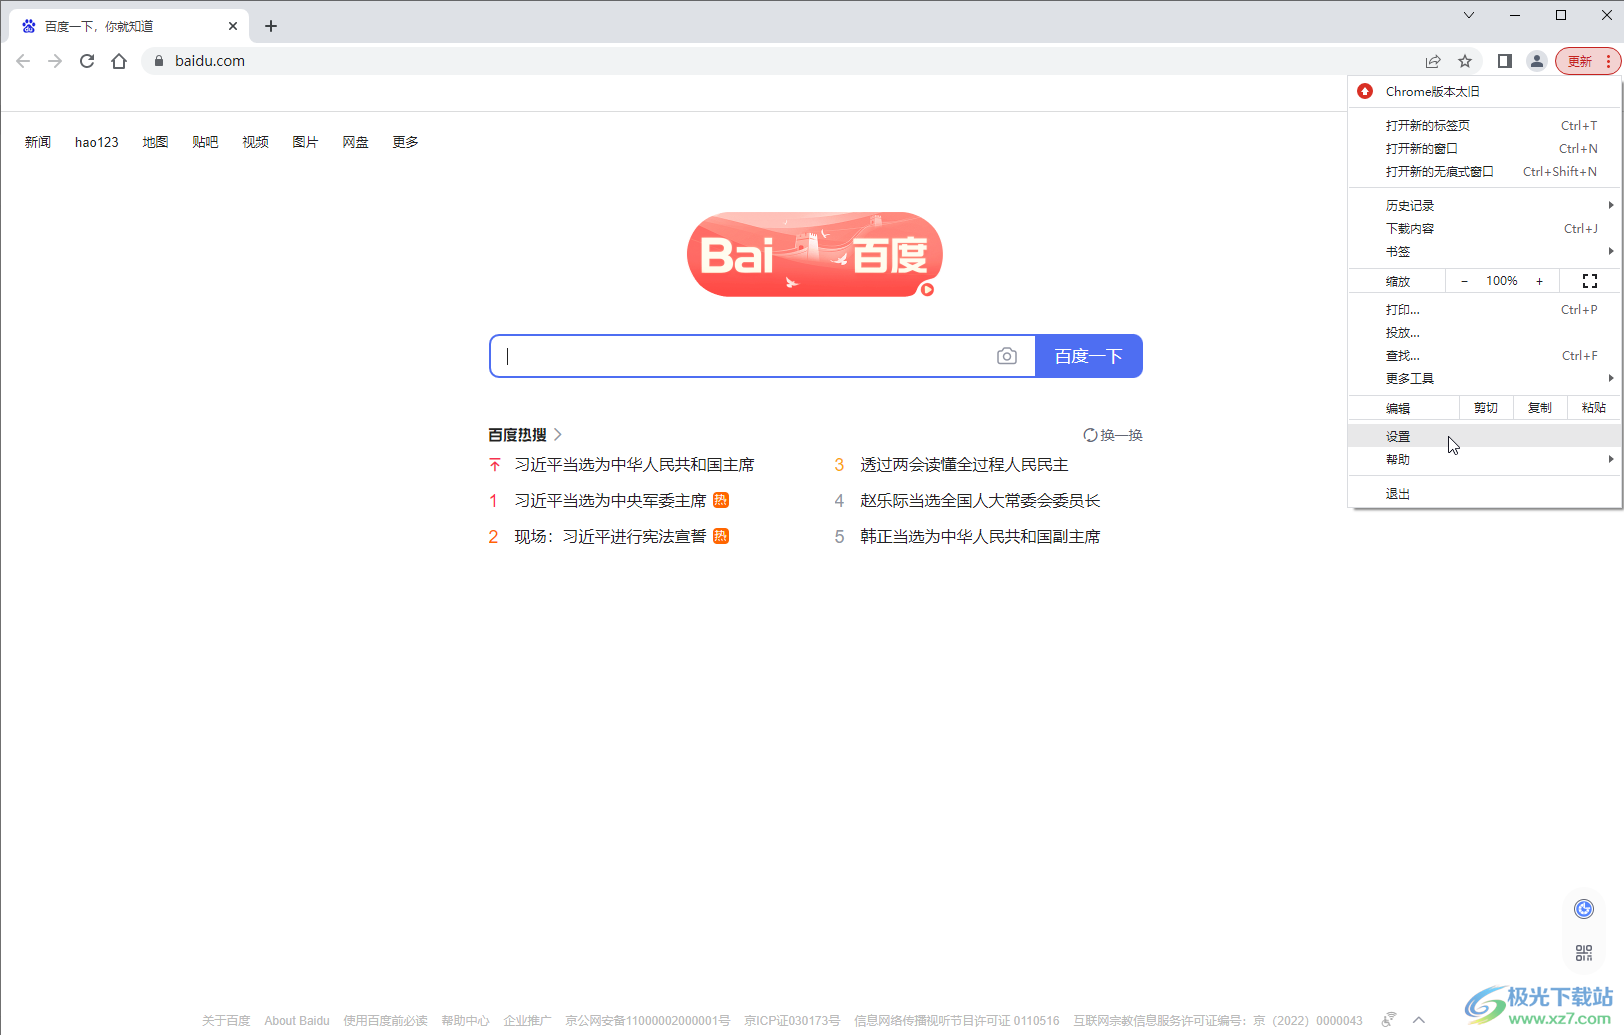Open 设置 from the Chrome menu
The width and height of the screenshot is (1624, 1035).
pyautogui.click(x=1485, y=436)
